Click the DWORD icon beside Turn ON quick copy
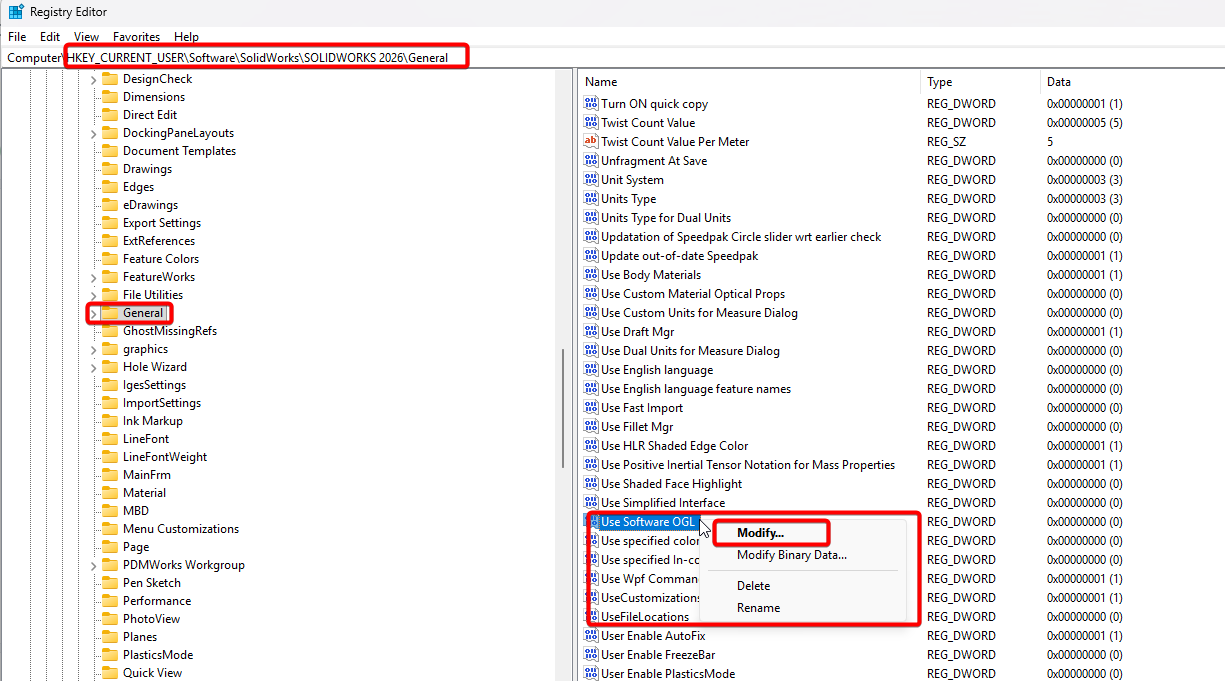 590,104
